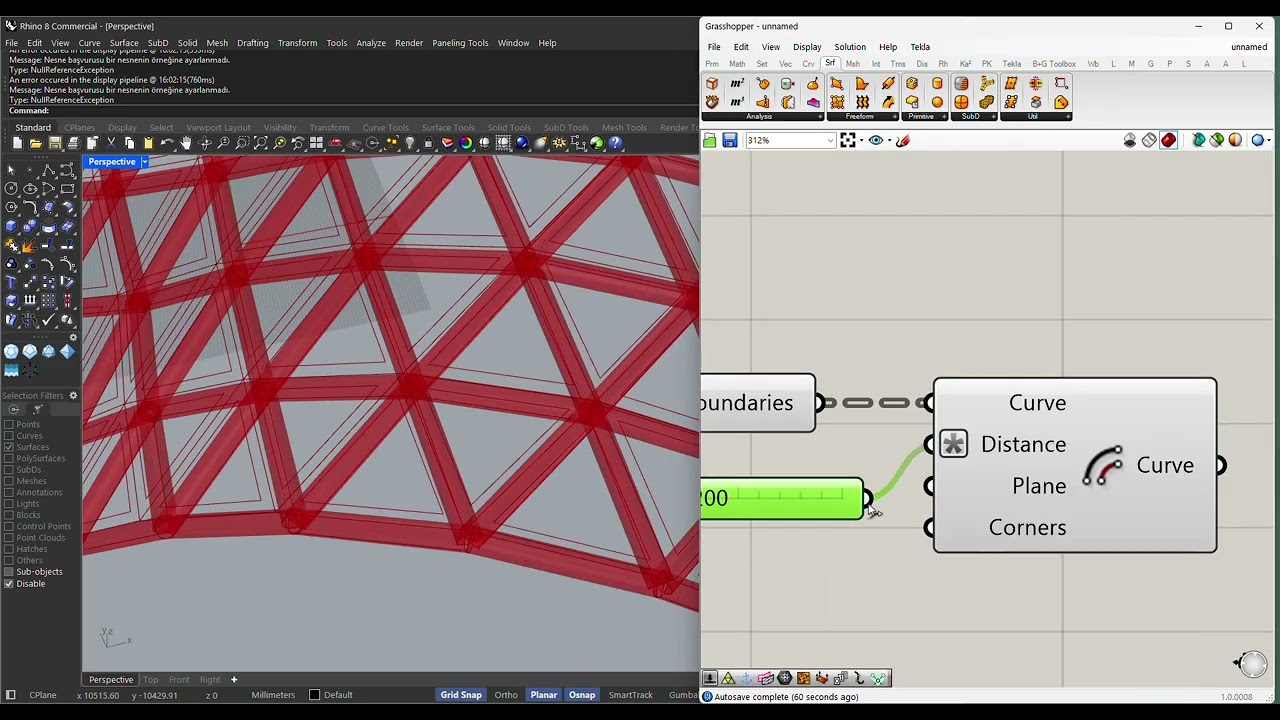Click the Cylinder component in Primitive panel
The width and height of the screenshot is (1280, 720).
coord(937,84)
